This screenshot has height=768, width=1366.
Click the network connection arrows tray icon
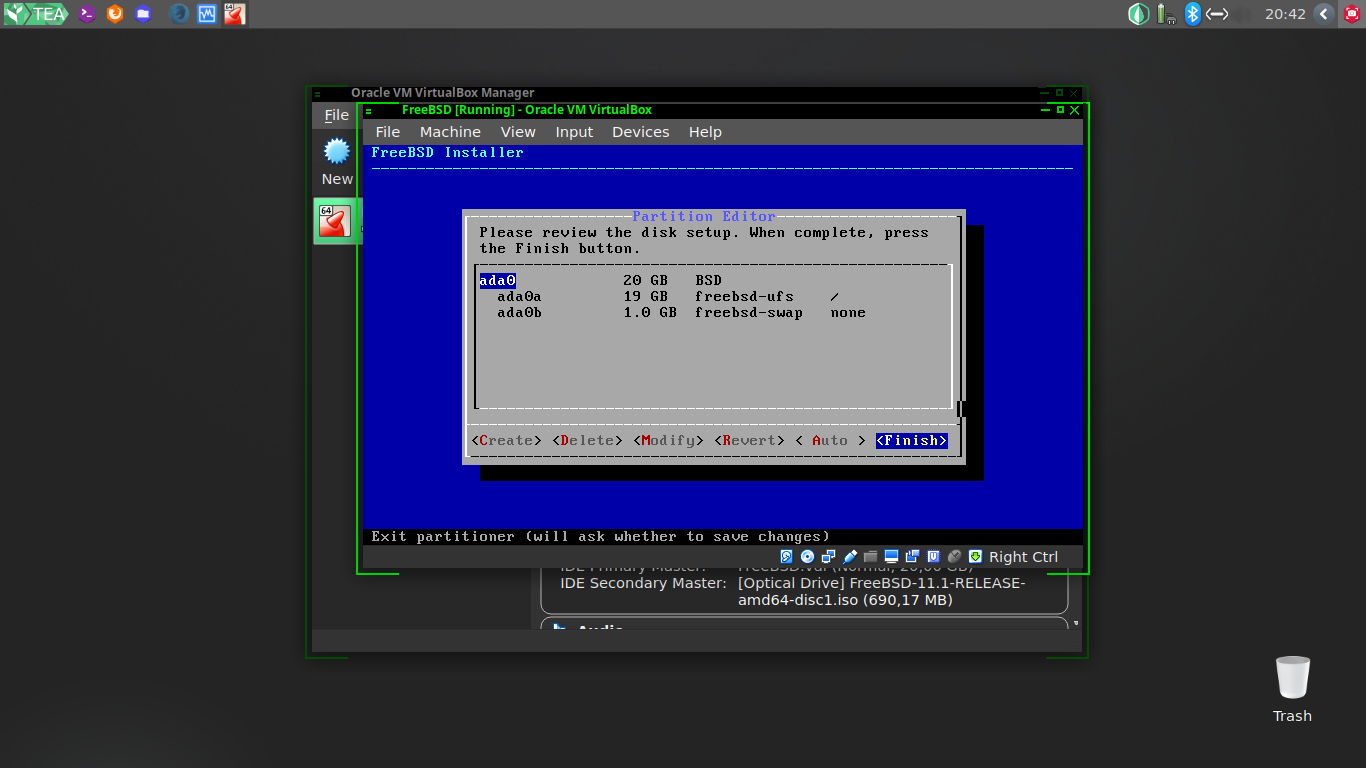[x=1217, y=14]
